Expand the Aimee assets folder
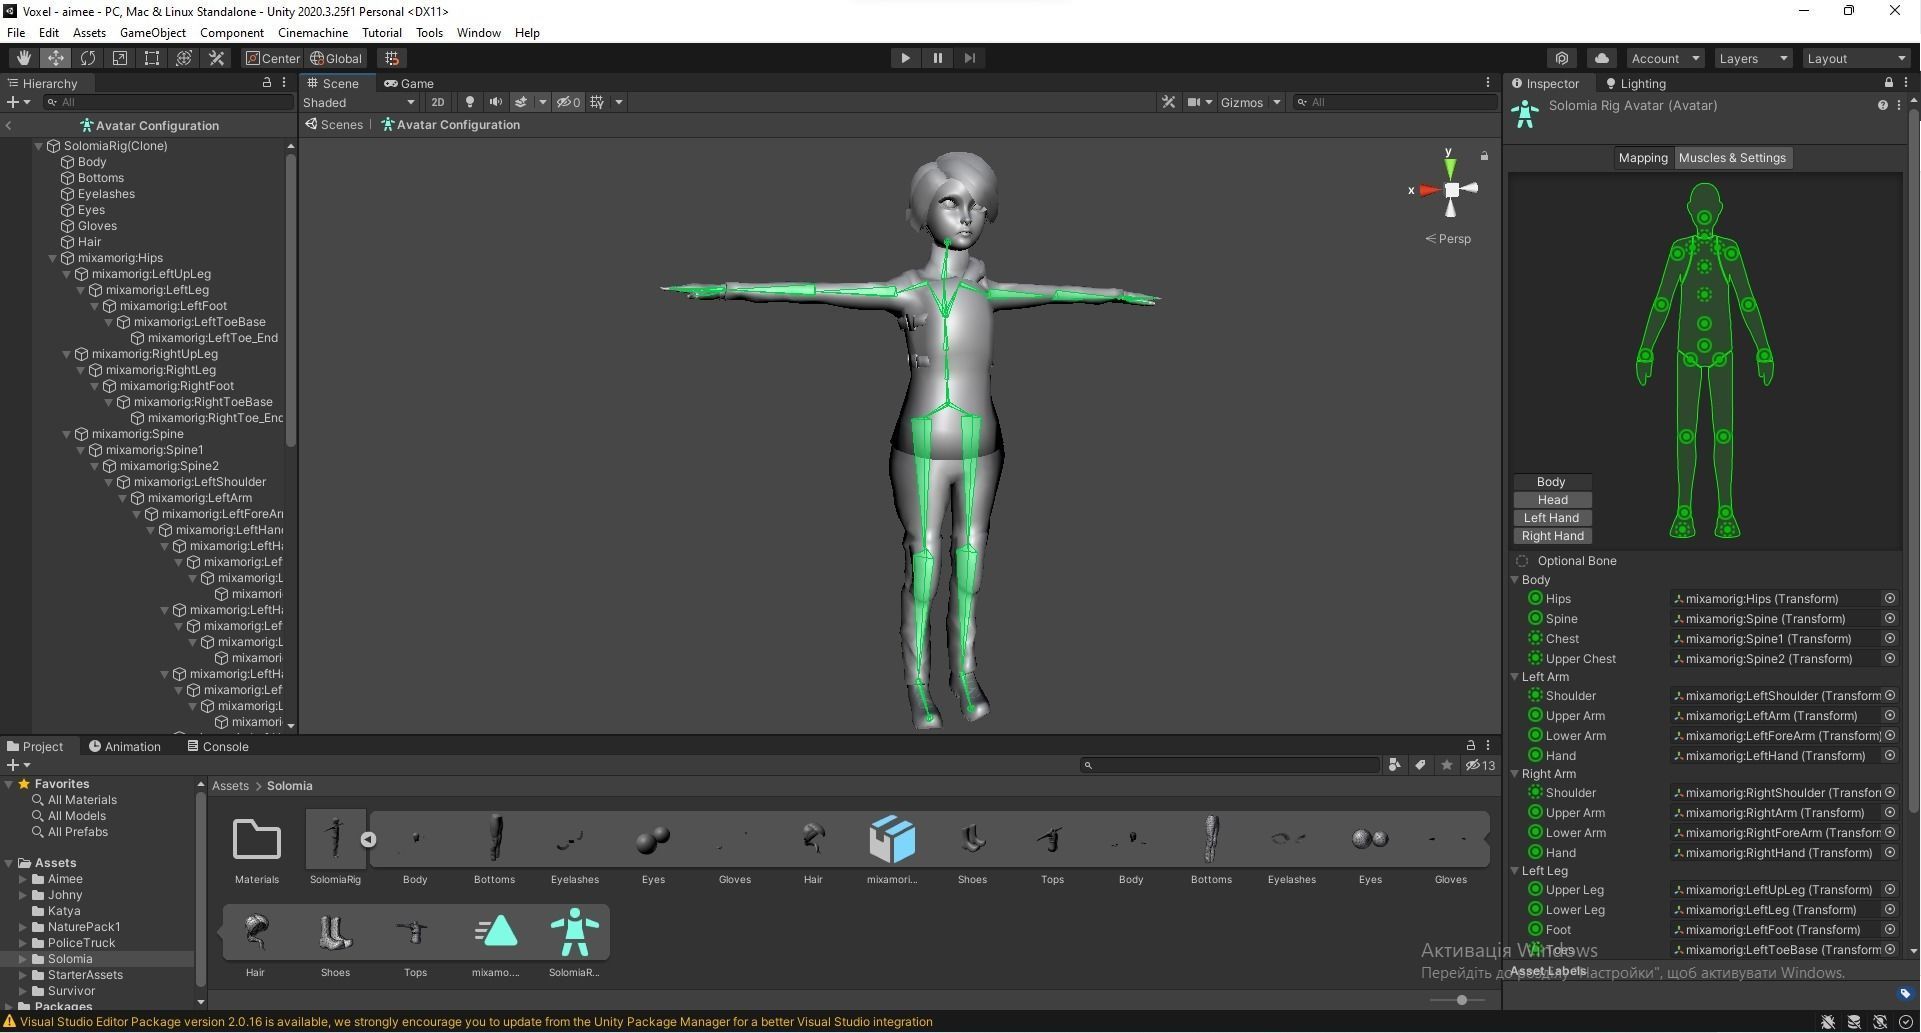This screenshot has width=1921, height=1033. [x=23, y=879]
